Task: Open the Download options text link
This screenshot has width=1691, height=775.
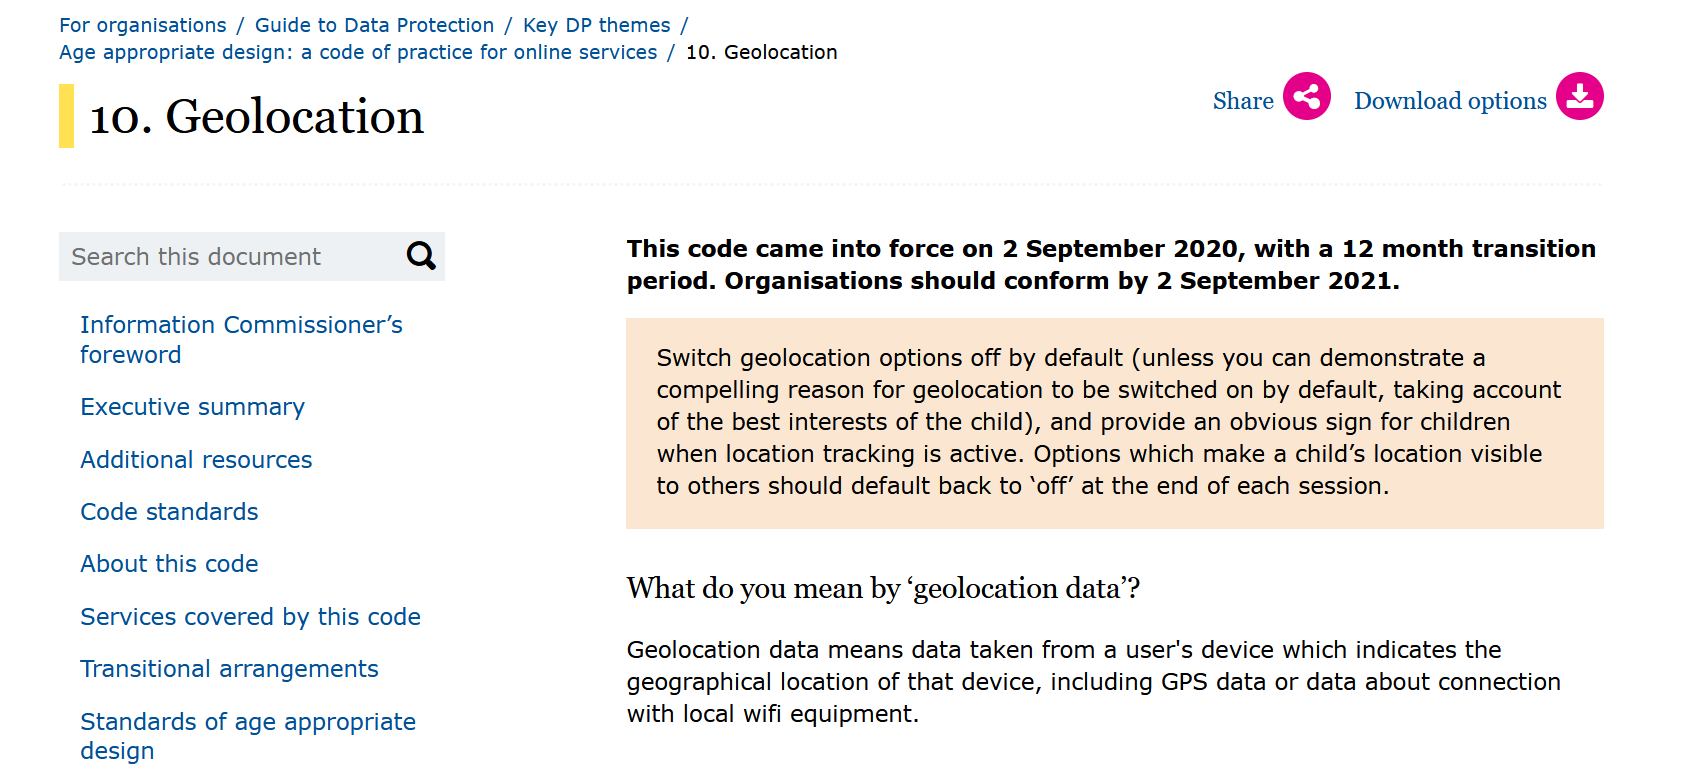Action: [x=1450, y=101]
